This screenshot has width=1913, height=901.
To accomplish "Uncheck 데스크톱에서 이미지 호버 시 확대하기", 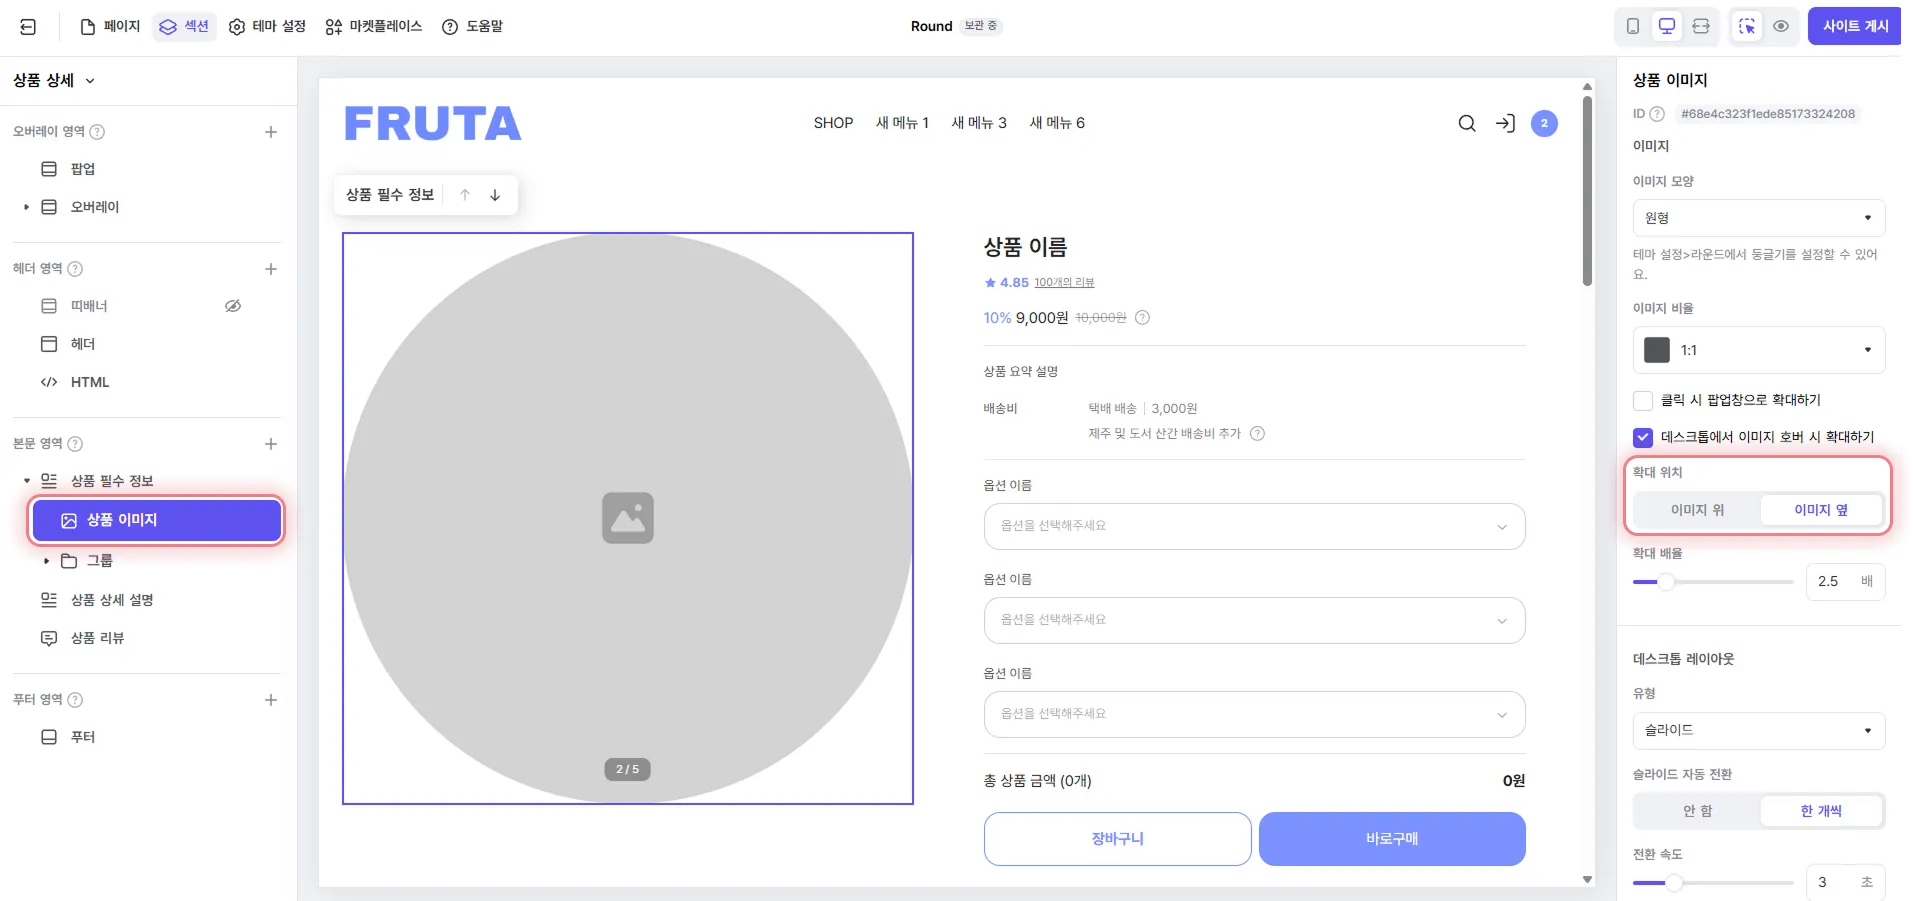I will [x=1643, y=437].
